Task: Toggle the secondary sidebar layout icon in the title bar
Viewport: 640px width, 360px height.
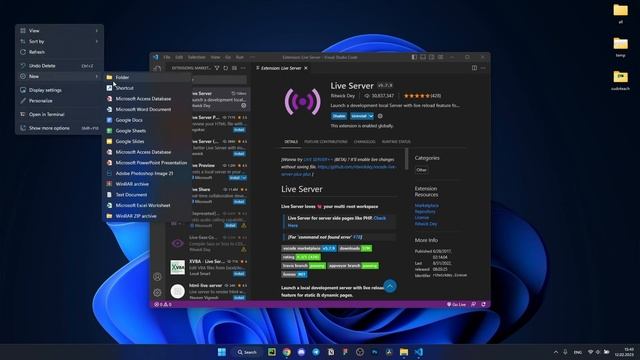Action: point(432,57)
